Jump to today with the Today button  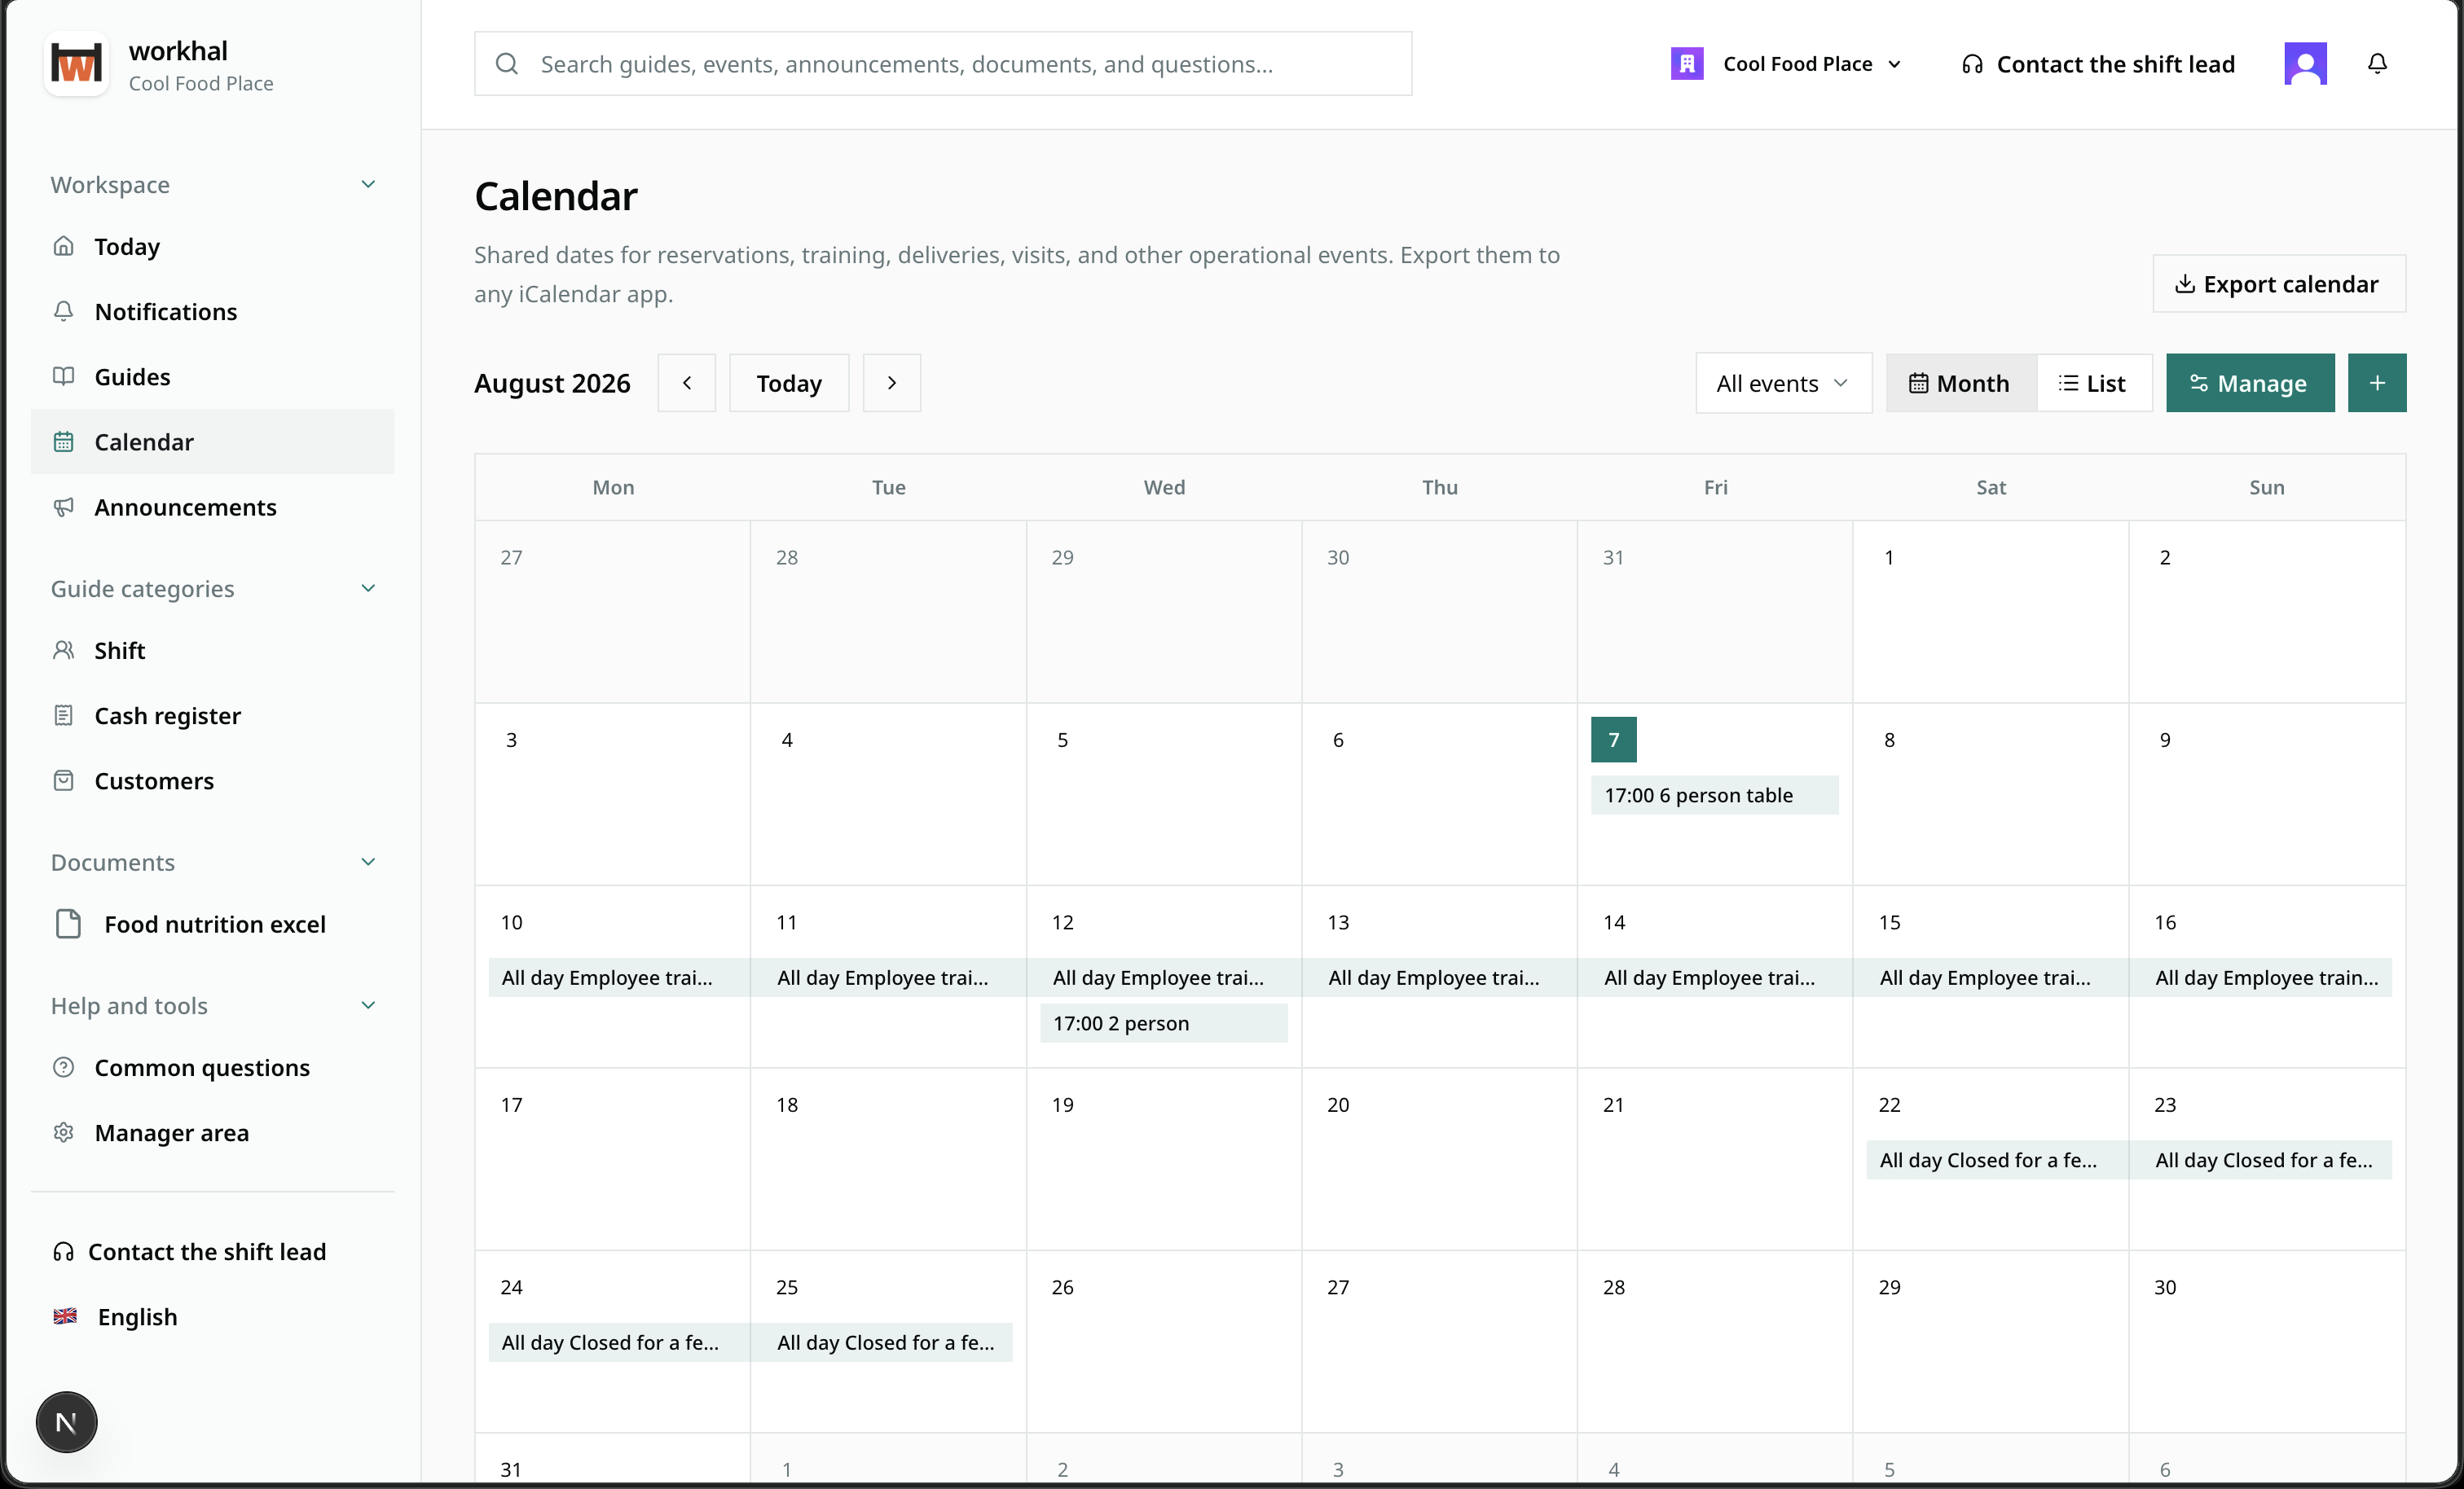[x=789, y=383]
